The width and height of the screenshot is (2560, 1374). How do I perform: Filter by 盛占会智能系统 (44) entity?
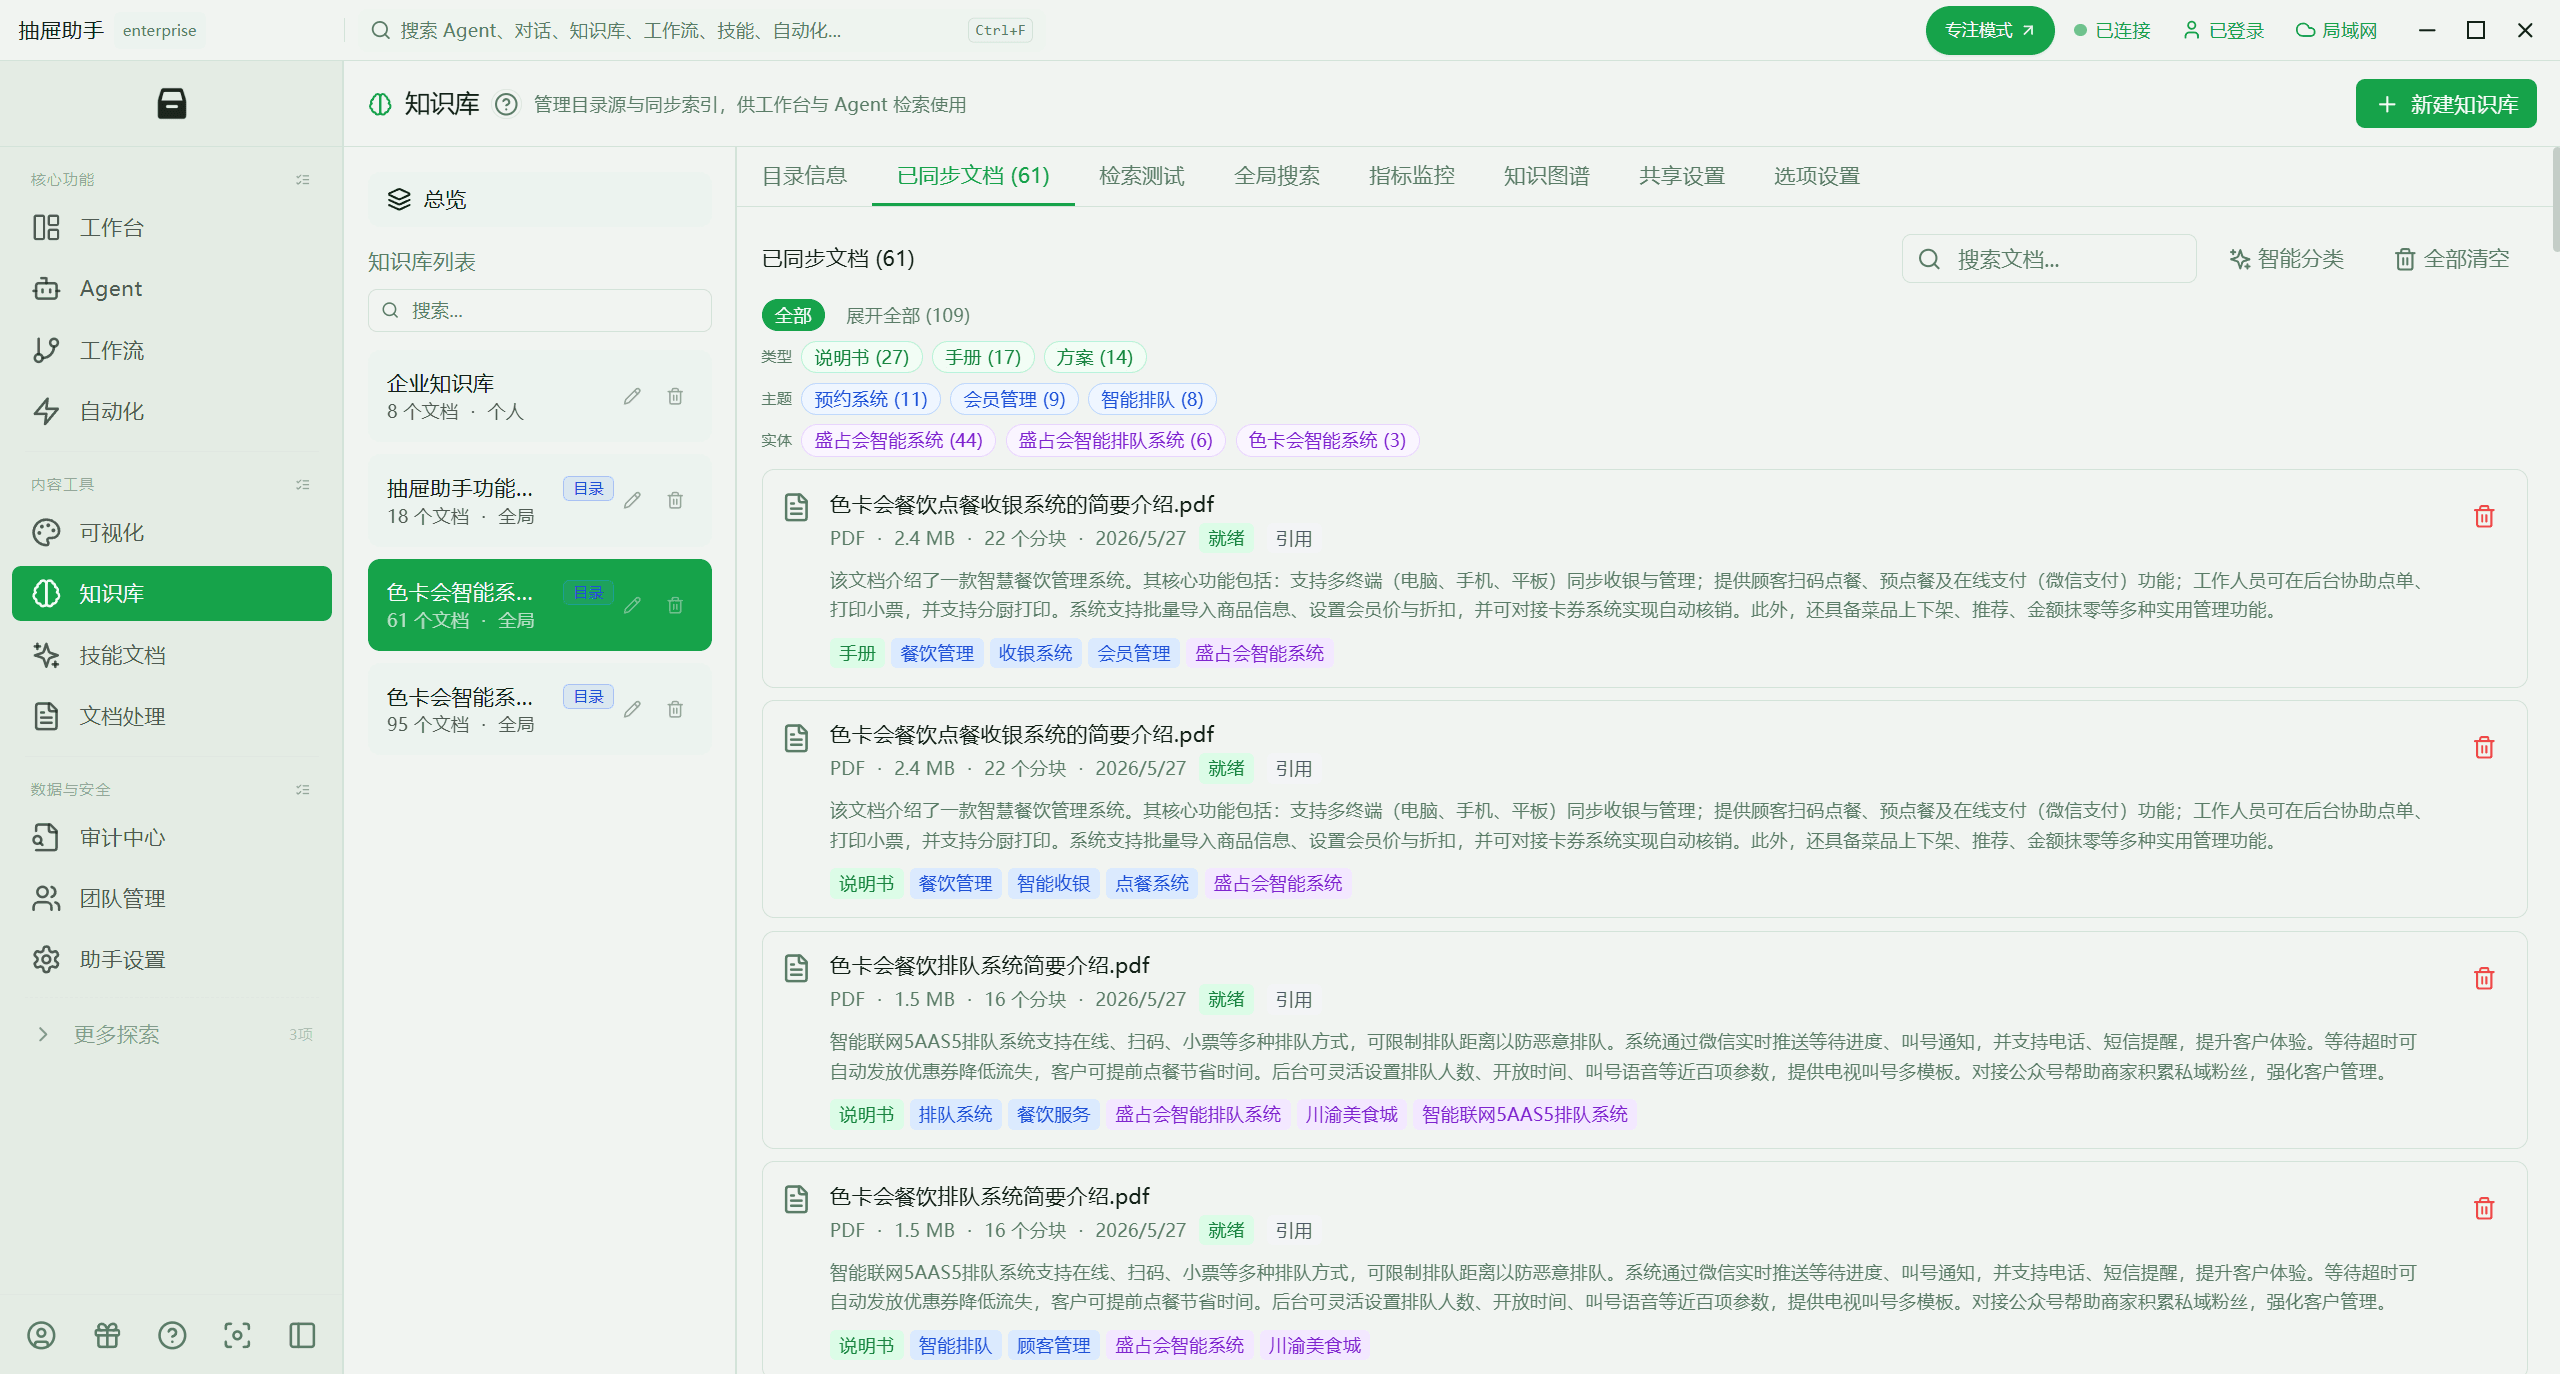point(898,440)
